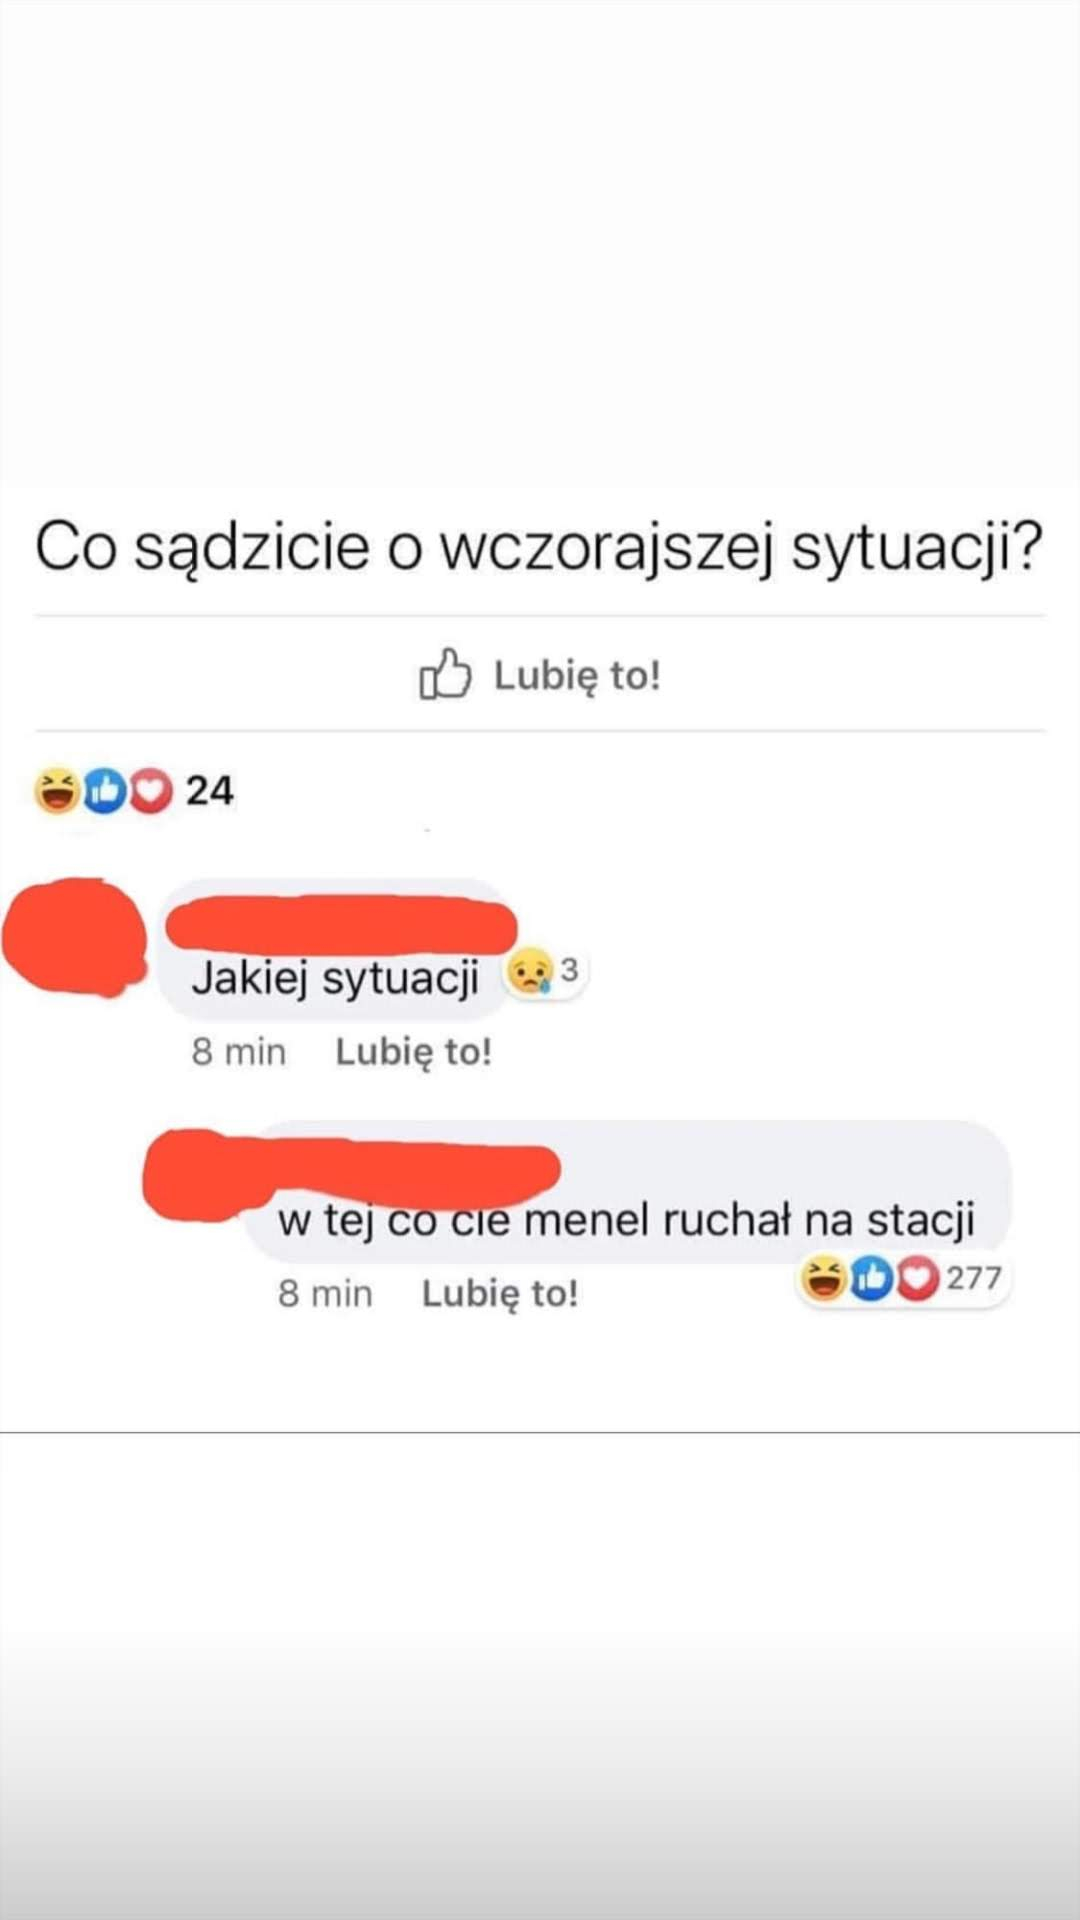This screenshot has width=1080, height=1920.
Task: Click the crying emoji on the 'Jakiej sytuacji' comment
Action: tap(529, 971)
